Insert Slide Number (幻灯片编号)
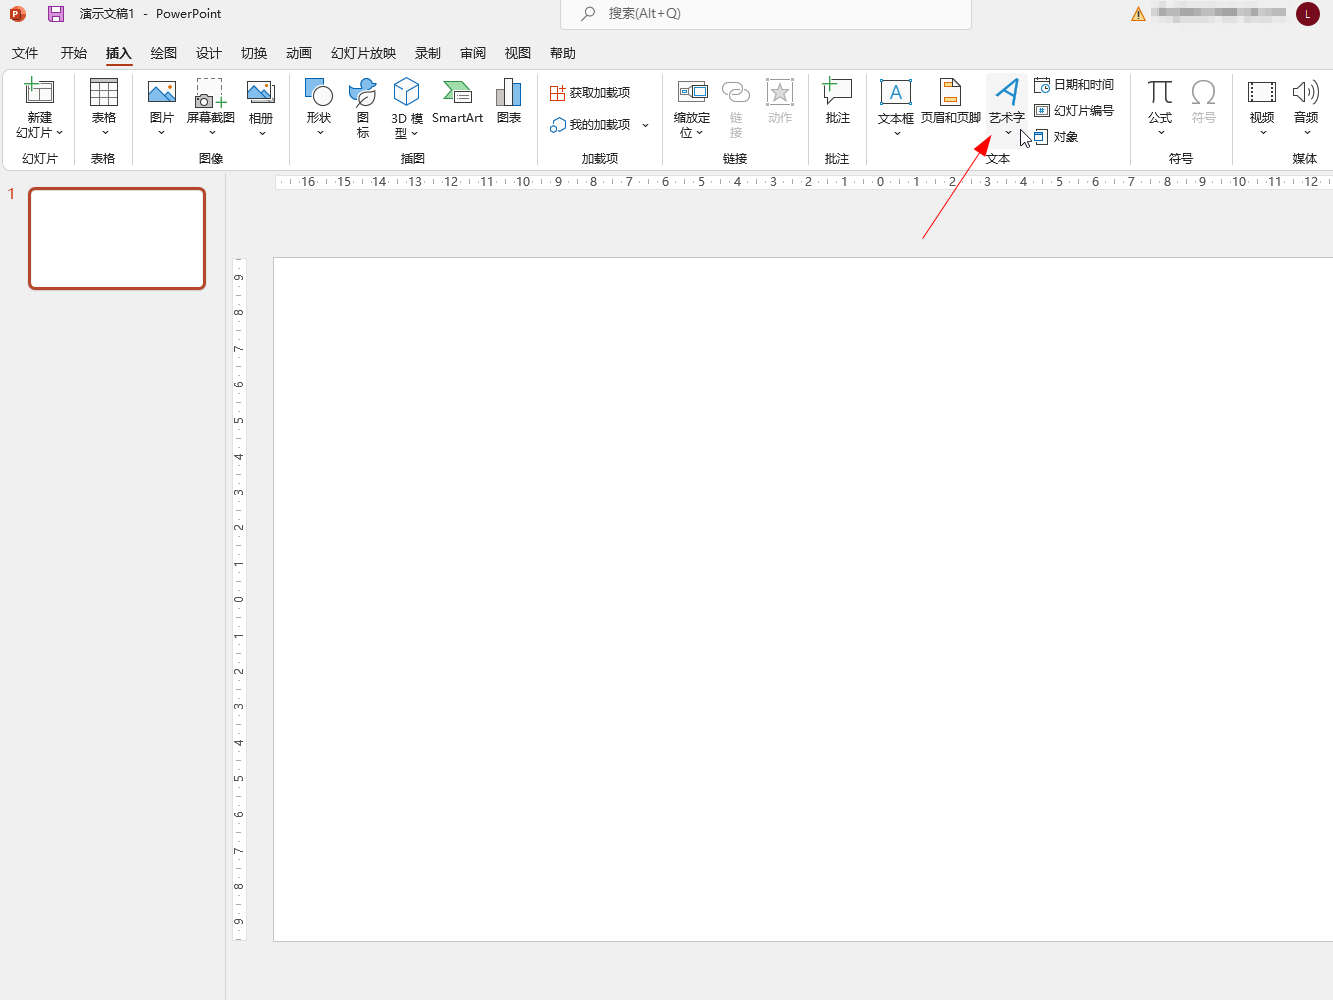The image size is (1333, 1000). 1074,111
